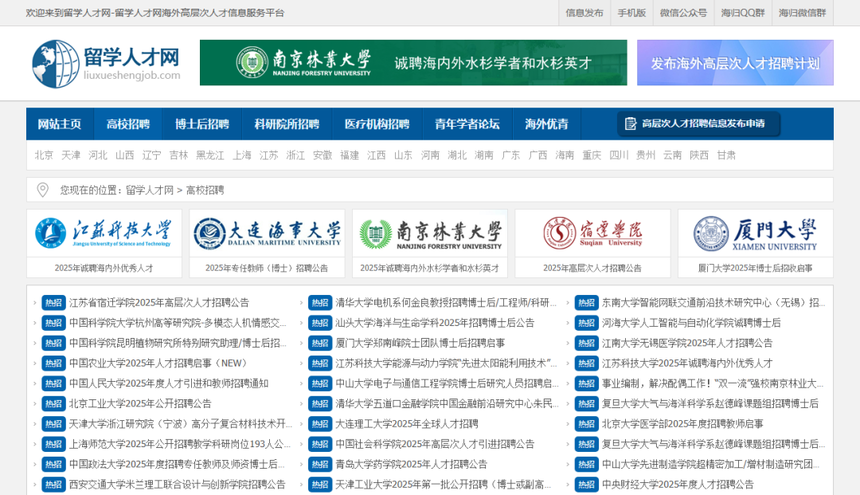860x495 pixels.
Task: Click 高校招聘 breadcrumb link
Action: point(205,190)
